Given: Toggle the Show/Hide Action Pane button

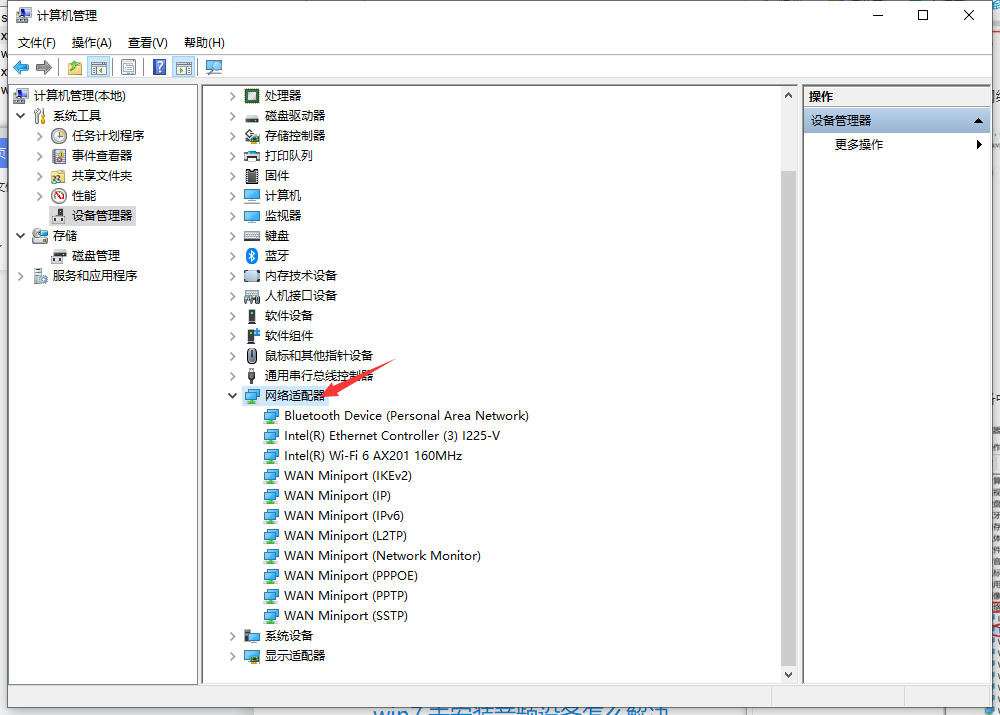Looking at the screenshot, I should [x=183, y=67].
